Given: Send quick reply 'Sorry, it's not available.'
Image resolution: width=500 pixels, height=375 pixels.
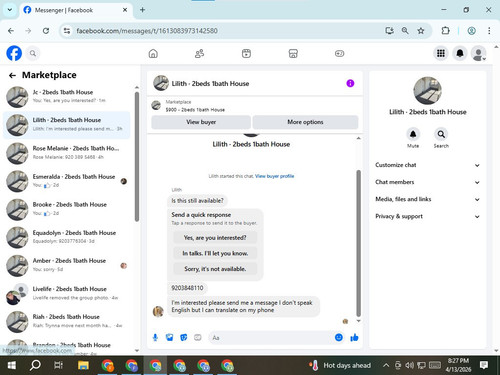Looking at the screenshot, I should pos(215,269).
